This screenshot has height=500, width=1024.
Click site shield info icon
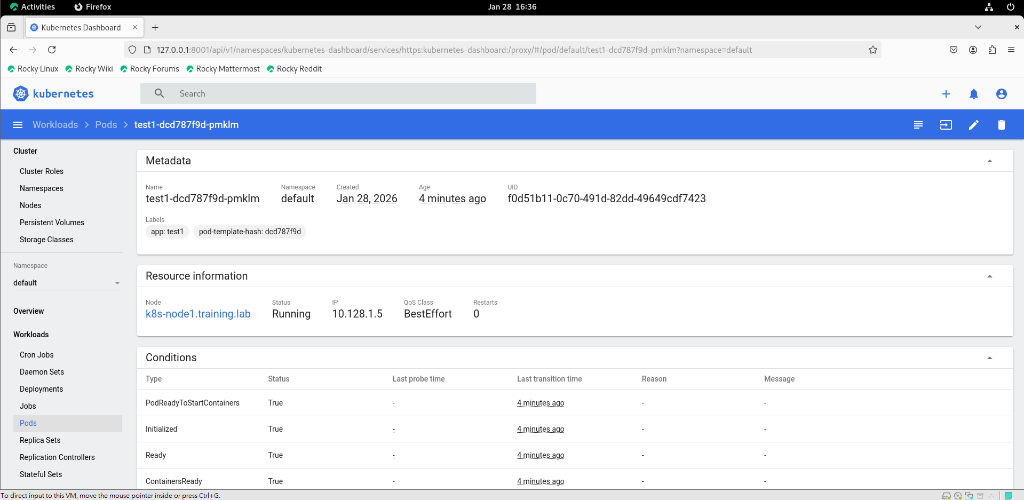coord(131,50)
